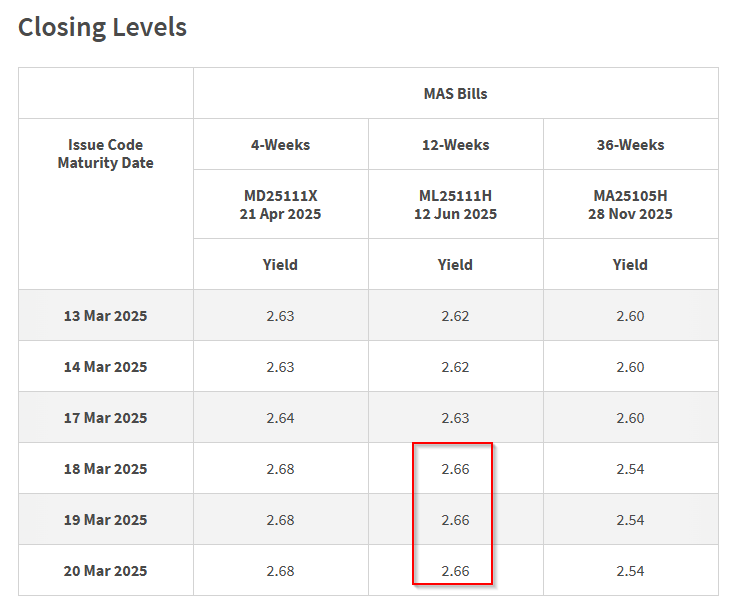751x611 pixels.
Task: Click issue code MD25111X 21 Apr 2025
Action: [x=281, y=204]
